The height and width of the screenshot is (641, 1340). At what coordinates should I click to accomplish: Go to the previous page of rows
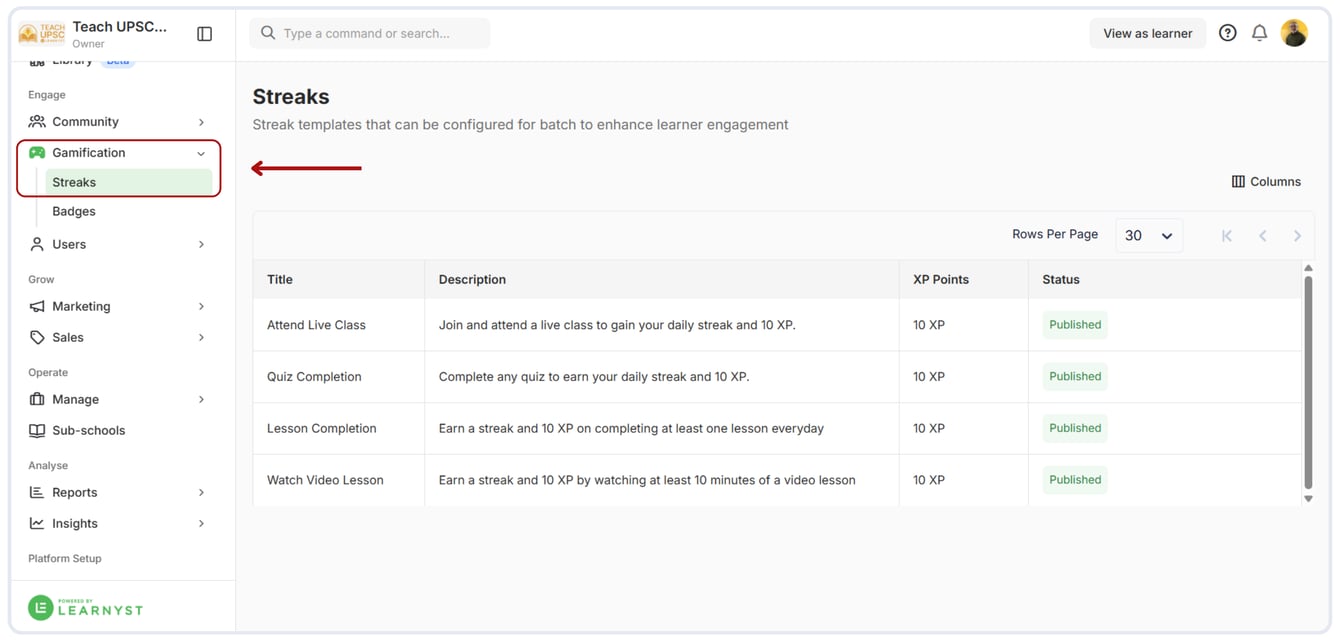tap(1263, 236)
